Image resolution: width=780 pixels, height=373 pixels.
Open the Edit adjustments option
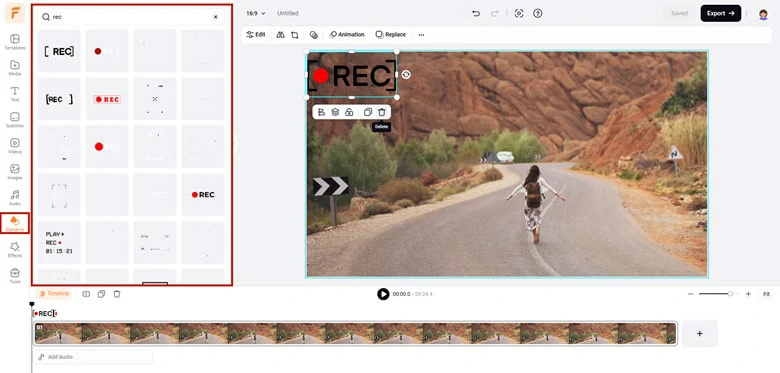(x=256, y=35)
